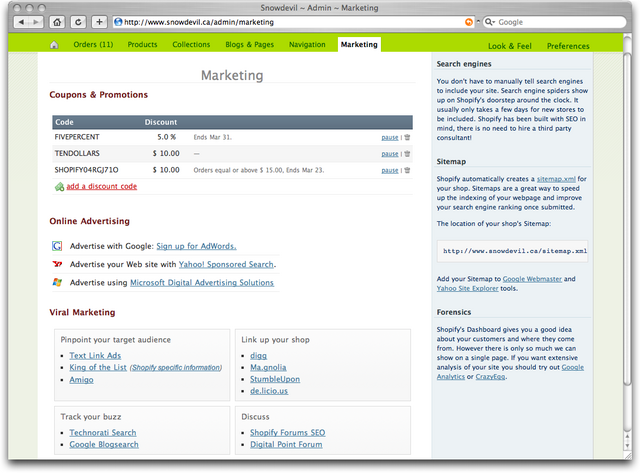Click the orange RSS icon in address bar
The height and width of the screenshot is (473, 640).
(x=469, y=22)
